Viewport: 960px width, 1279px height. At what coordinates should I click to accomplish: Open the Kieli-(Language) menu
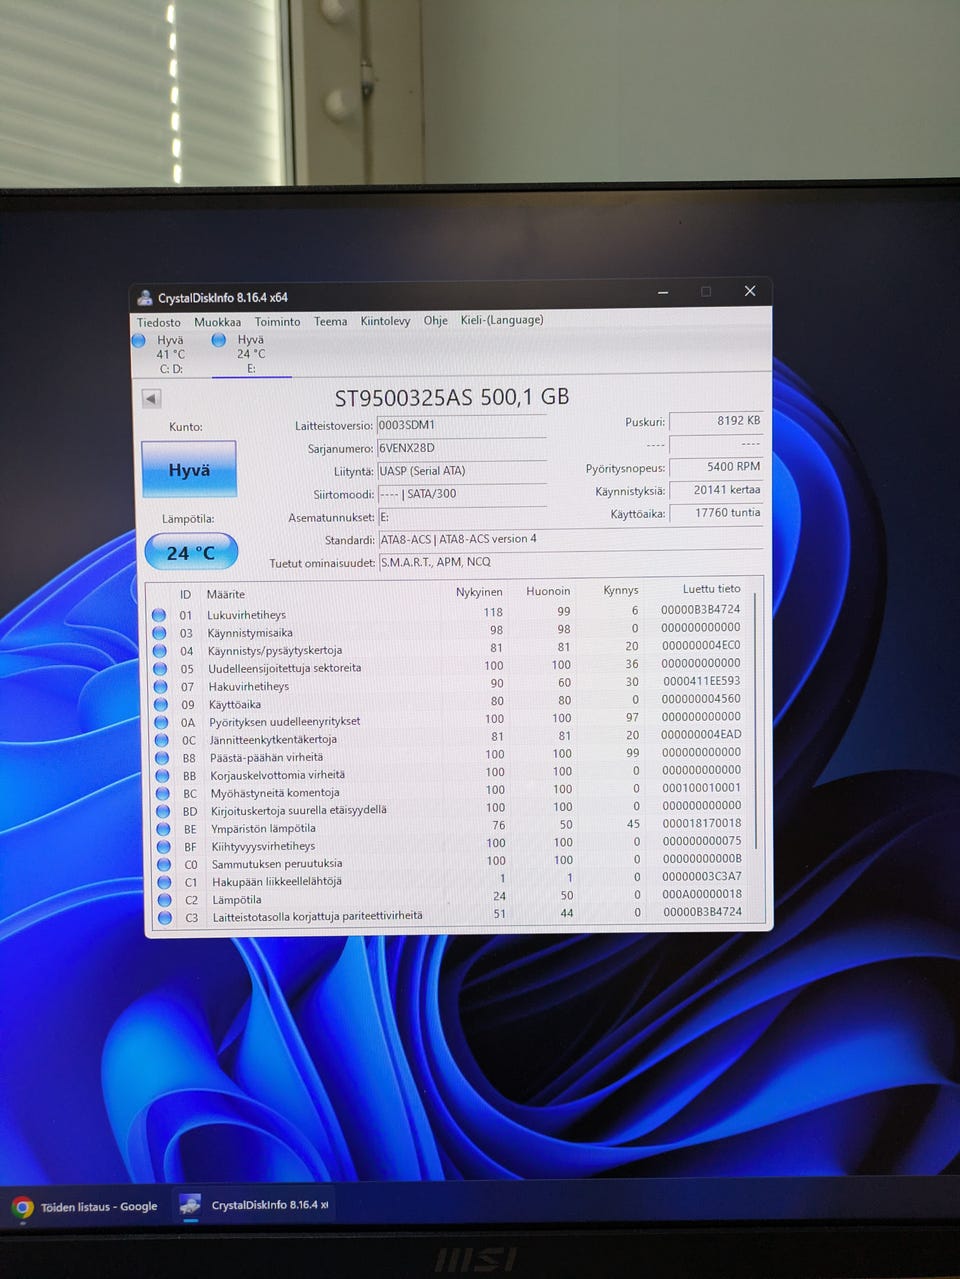[501, 320]
